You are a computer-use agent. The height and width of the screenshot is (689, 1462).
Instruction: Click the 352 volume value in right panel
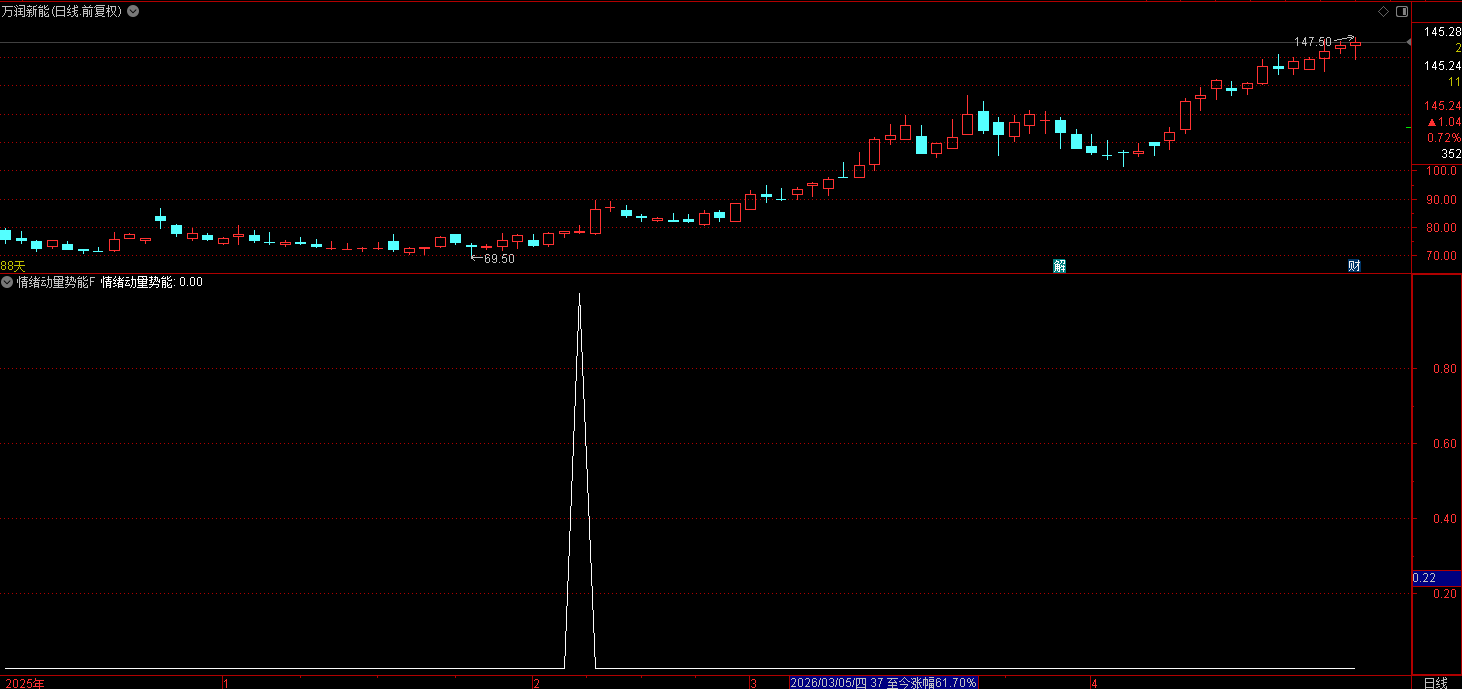click(x=1451, y=154)
